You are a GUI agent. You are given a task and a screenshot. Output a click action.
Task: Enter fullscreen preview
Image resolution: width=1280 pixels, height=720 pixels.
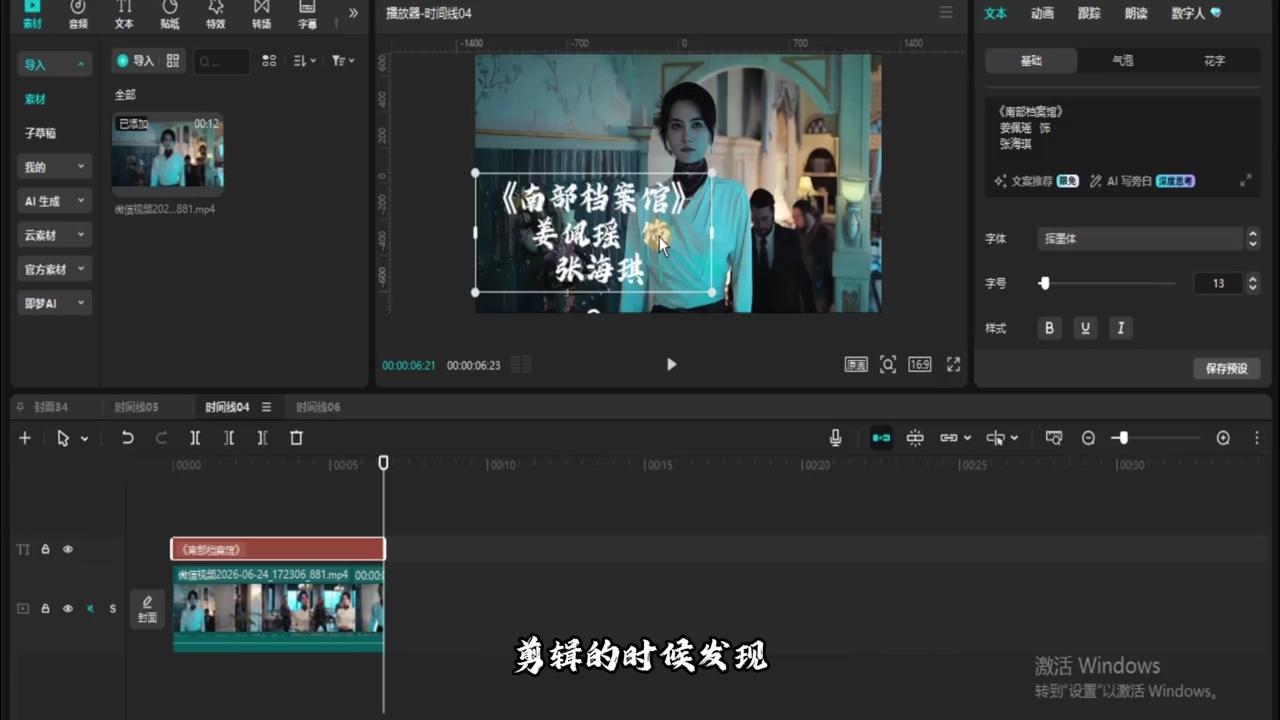(953, 365)
